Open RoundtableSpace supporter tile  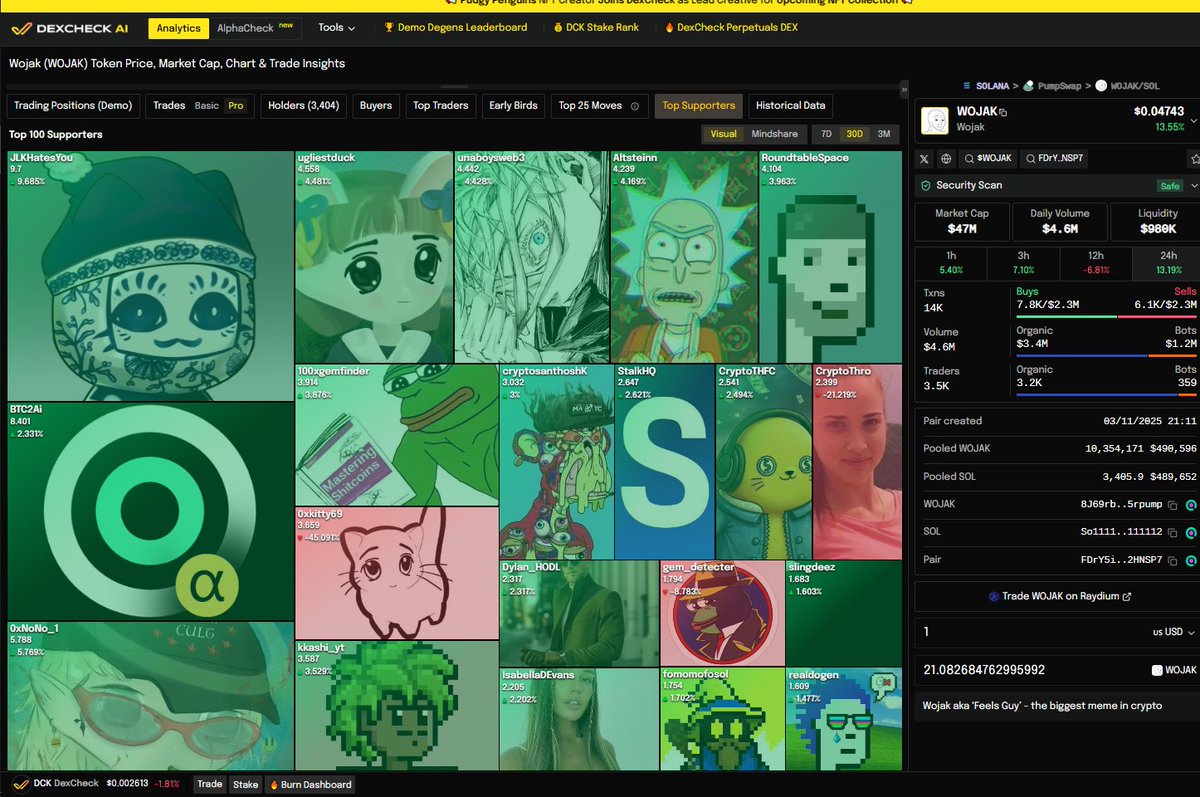pyautogui.click(x=831, y=257)
